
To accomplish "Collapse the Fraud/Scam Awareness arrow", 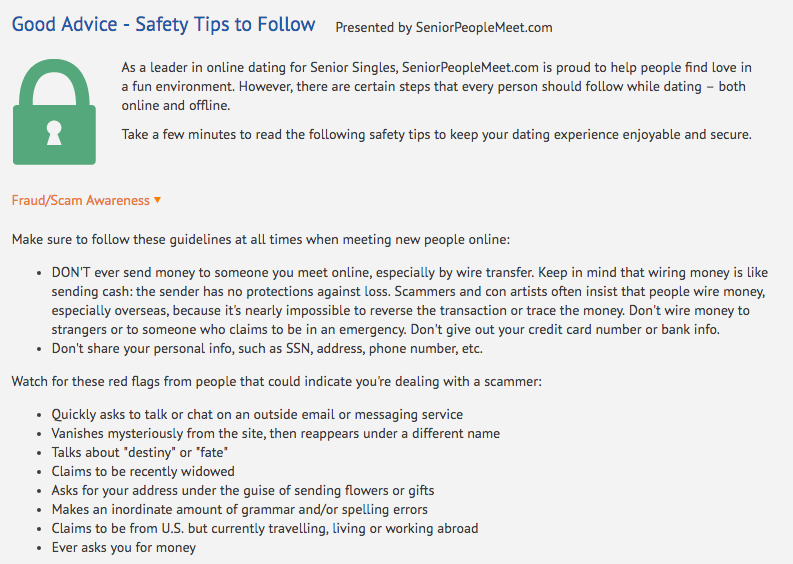I will tap(157, 201).
